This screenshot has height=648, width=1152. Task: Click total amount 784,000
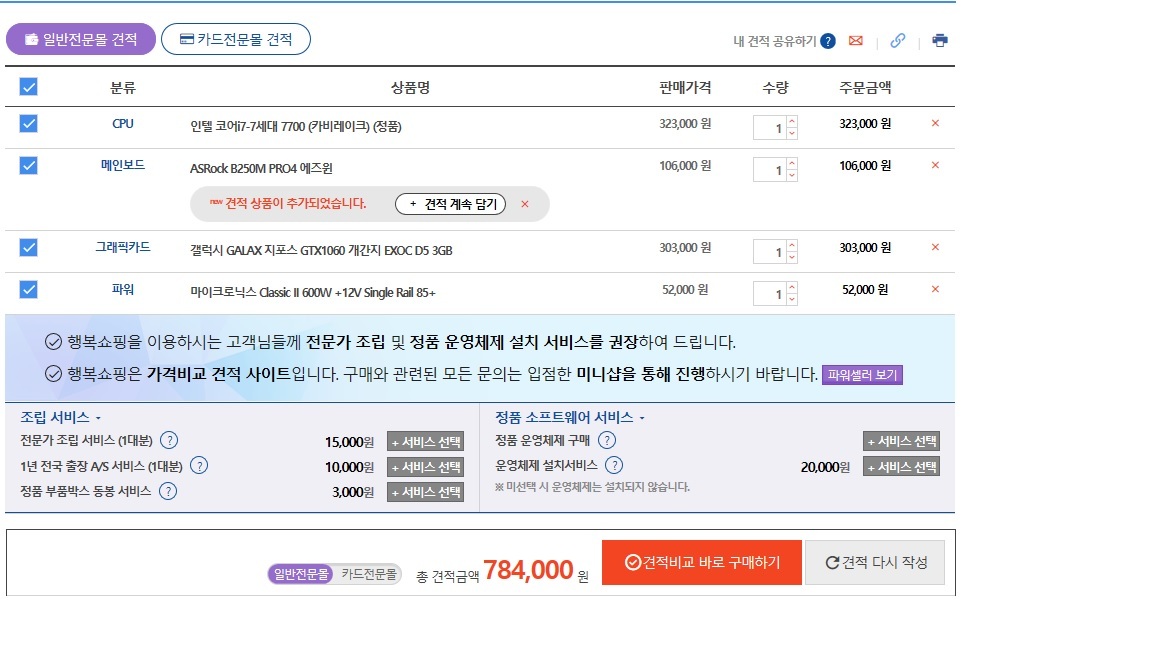pyautogui.click(x=528, y=570)
